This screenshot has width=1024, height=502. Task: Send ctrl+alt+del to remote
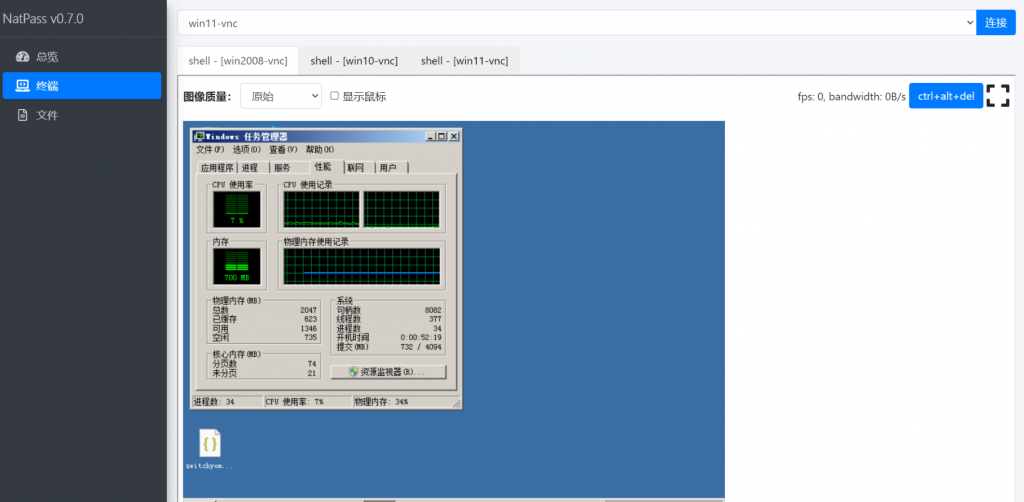point(946,96)
